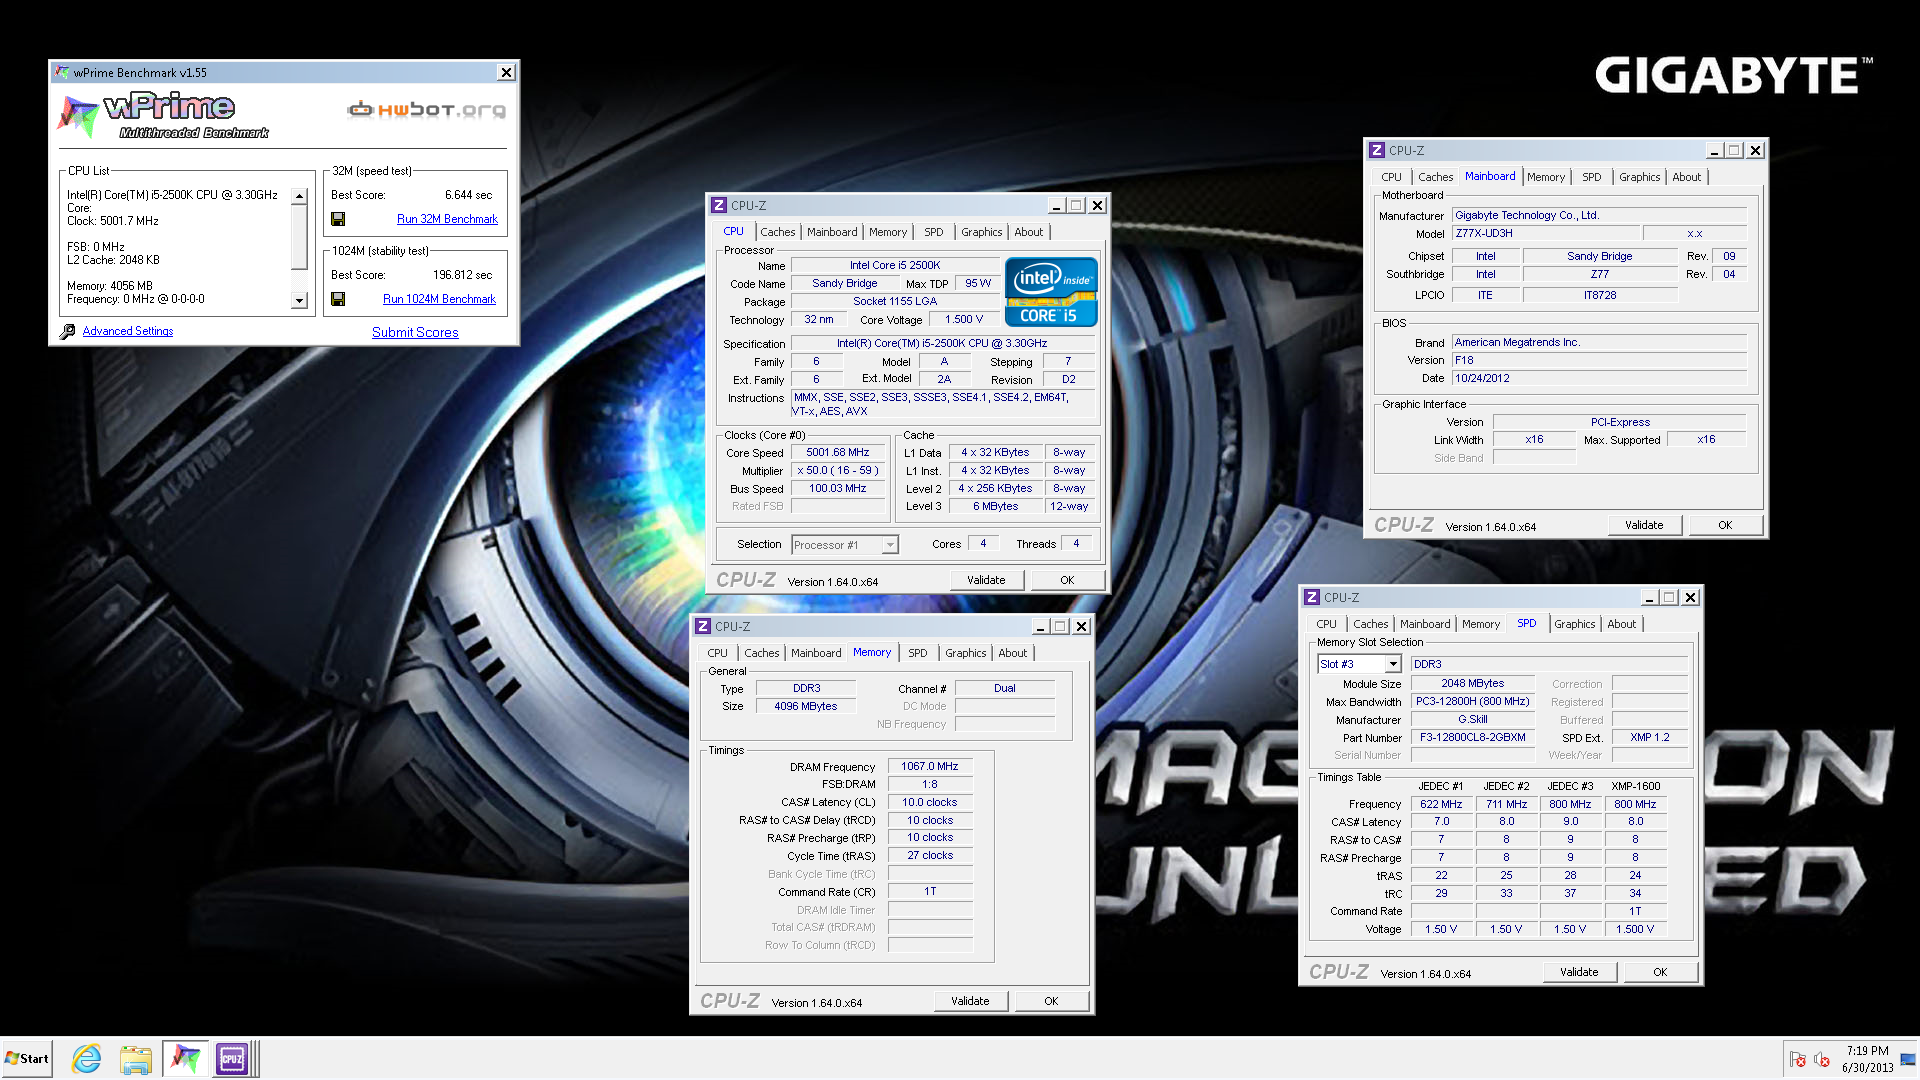Click OK in the CPU-Z Memory window

[1051, 1001]
